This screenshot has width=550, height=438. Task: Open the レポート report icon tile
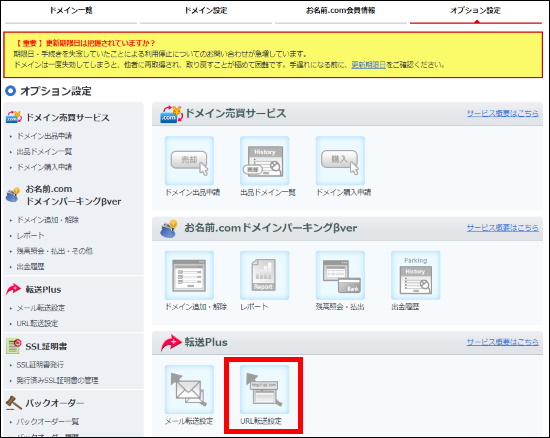tap(264, 275)
